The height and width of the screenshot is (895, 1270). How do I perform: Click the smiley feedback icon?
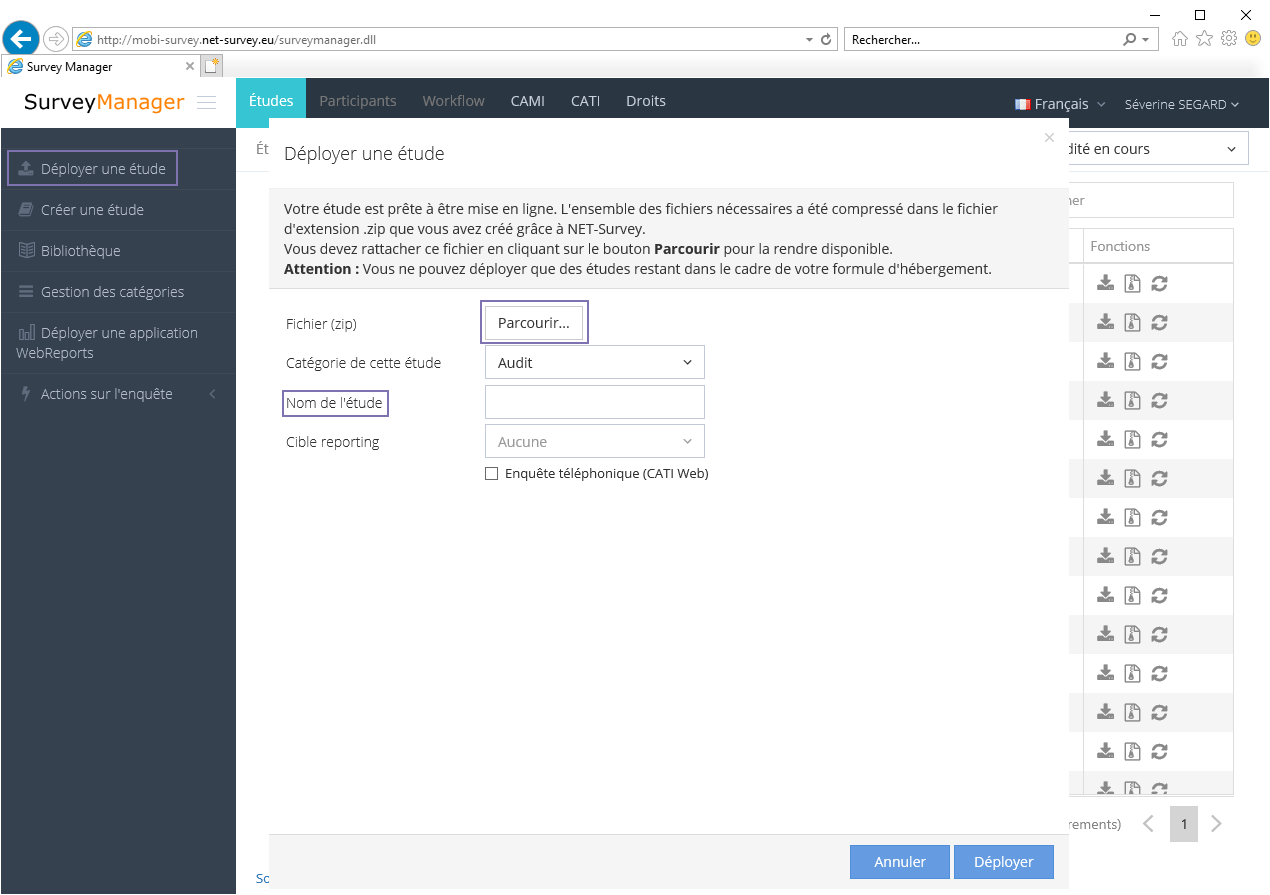click(1253, 39)
